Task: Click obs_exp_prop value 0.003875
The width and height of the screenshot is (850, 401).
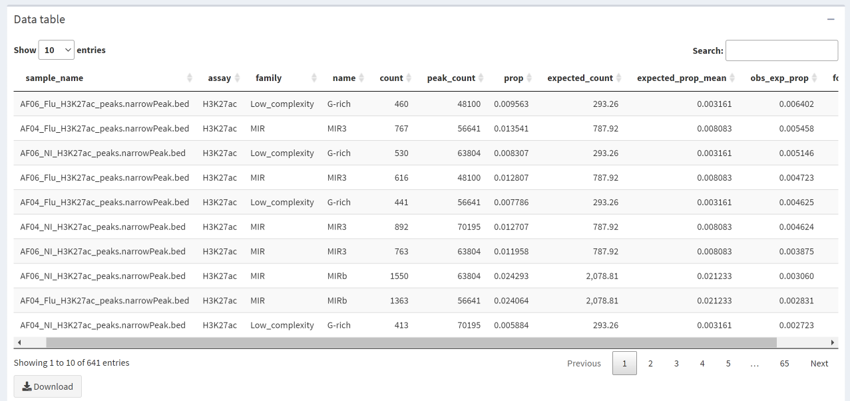Action: point(796,251)
